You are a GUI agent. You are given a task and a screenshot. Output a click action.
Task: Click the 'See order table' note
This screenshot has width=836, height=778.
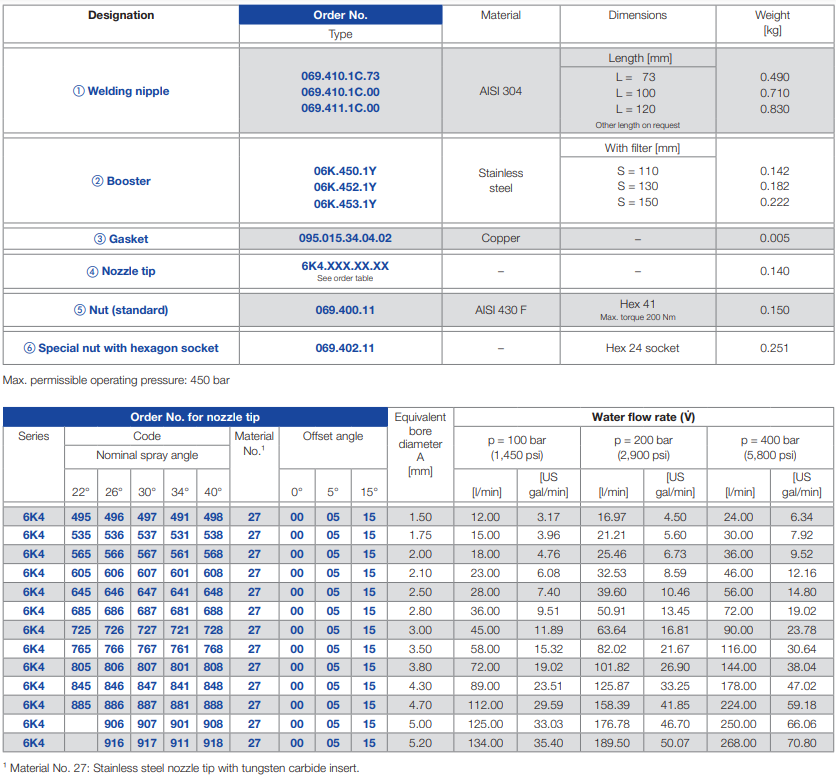(x=345, y=278)
